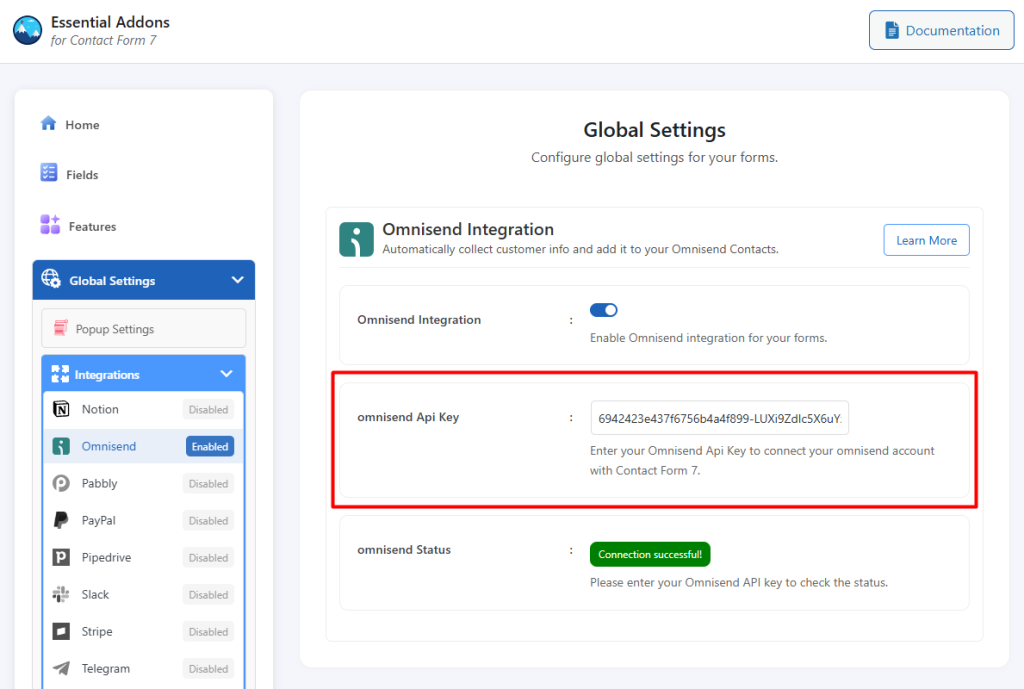Open the Features section
Image resolution: width=1024 pixels, height=689 pixels.
point(92,227)
